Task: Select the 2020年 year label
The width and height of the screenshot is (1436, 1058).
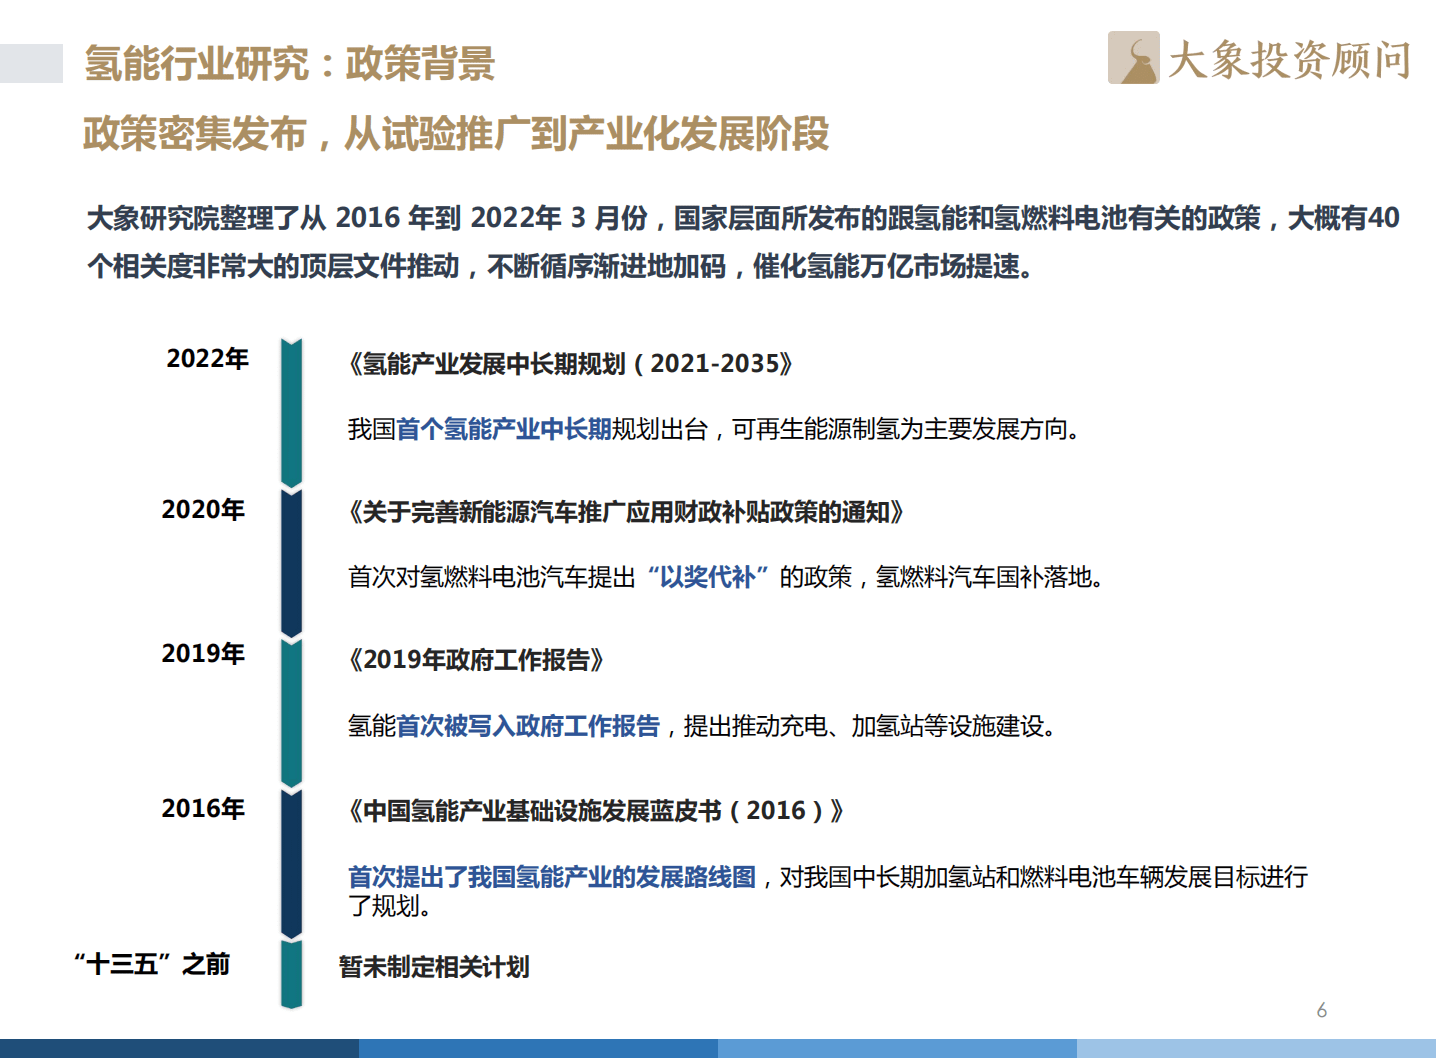Action: [x=203, y=510]
